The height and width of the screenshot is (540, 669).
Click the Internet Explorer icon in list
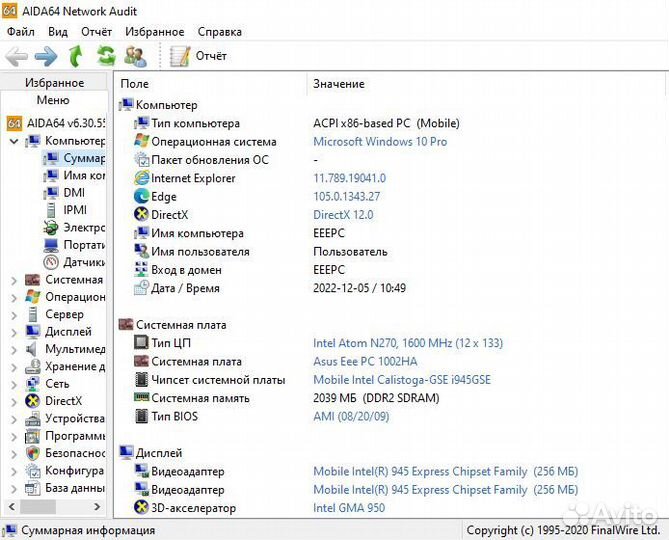tap(141, 178)
